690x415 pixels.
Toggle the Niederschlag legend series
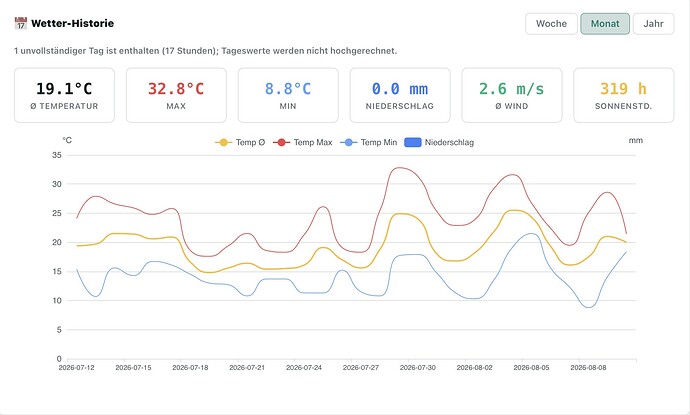439,142
